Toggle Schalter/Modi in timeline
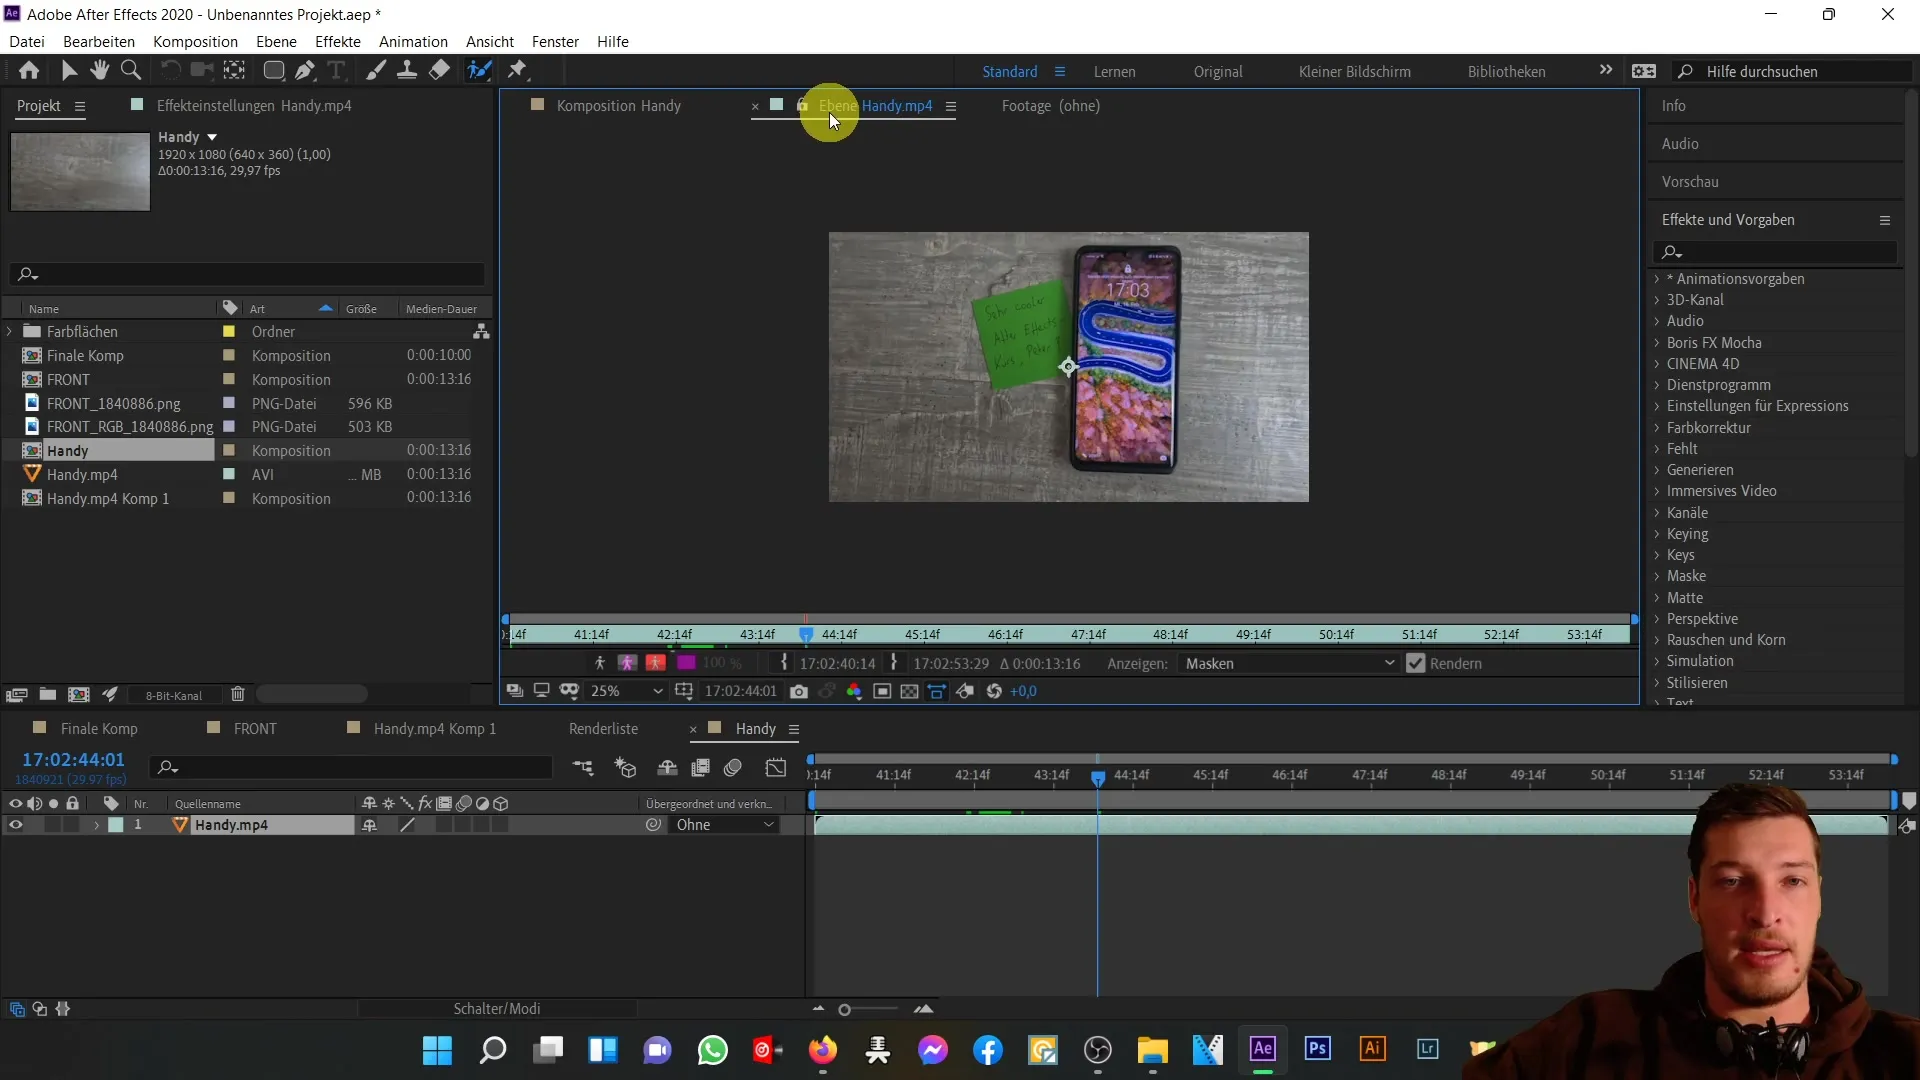The height and width of the screenshot is (1080, 1920). 497,1009
